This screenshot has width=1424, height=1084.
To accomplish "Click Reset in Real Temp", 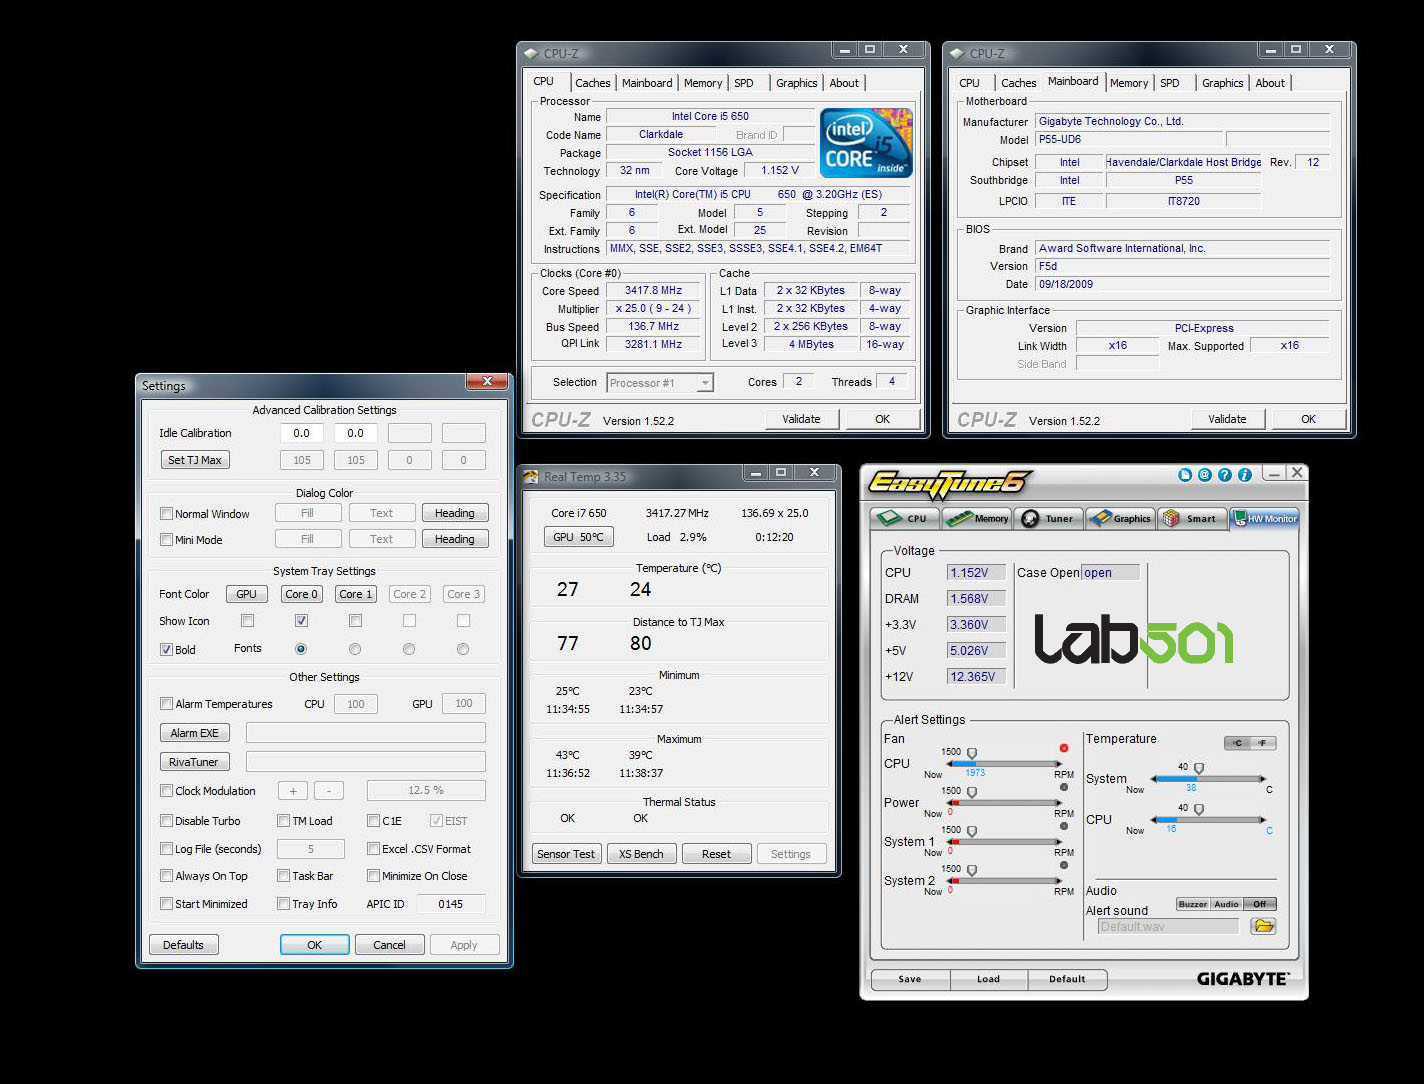I will click(x=716, y=854).
